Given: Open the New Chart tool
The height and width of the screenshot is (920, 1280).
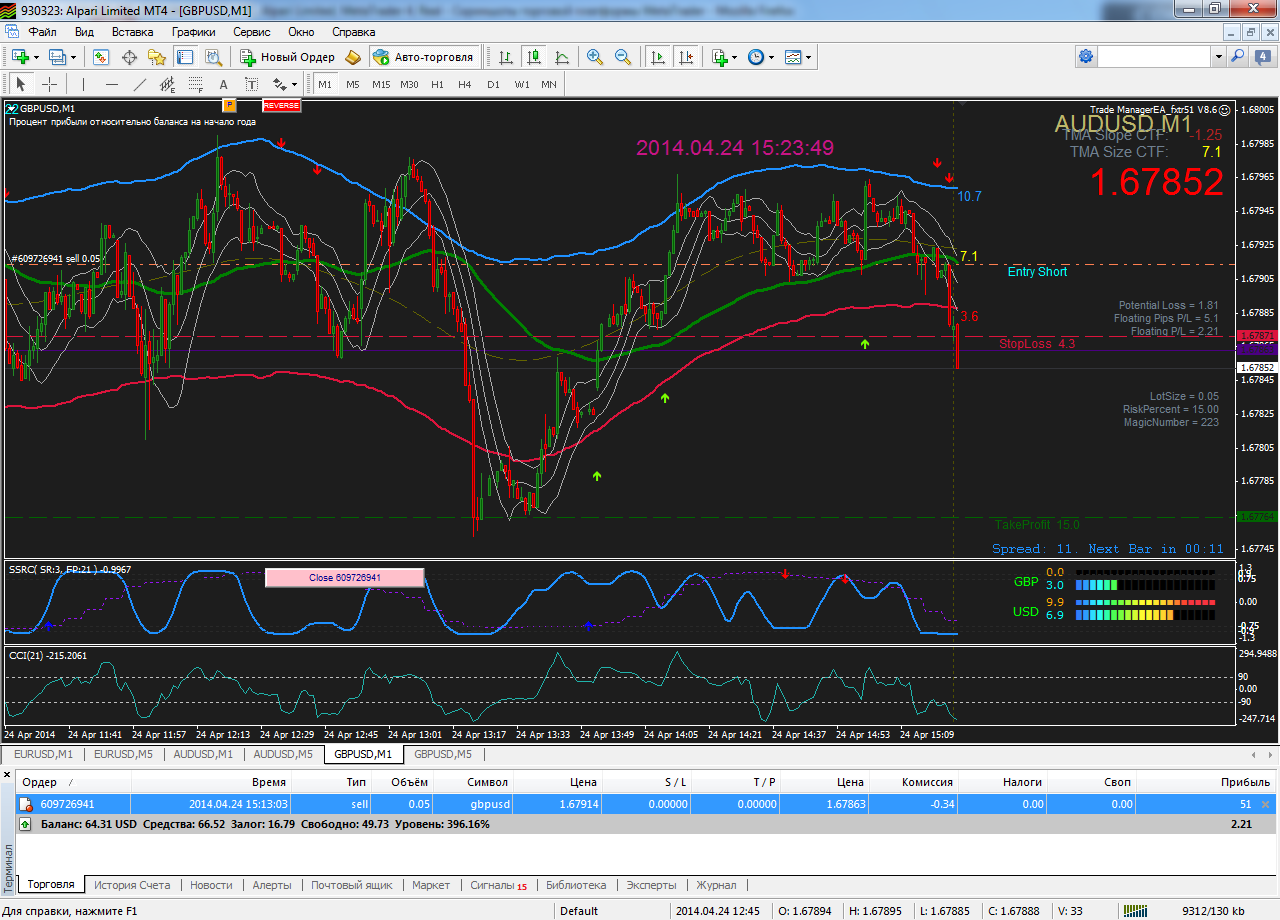Looking at the screenshot, I should [x=19, y=57].
